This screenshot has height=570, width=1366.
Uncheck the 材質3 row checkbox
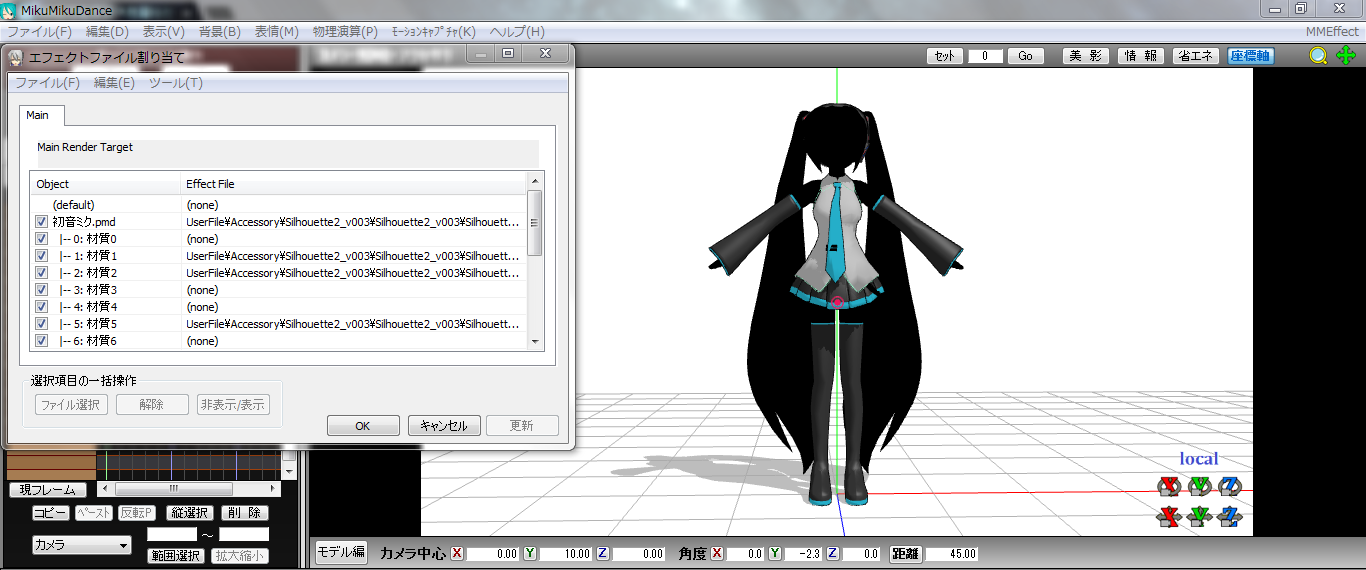click(x=41, y=289)
